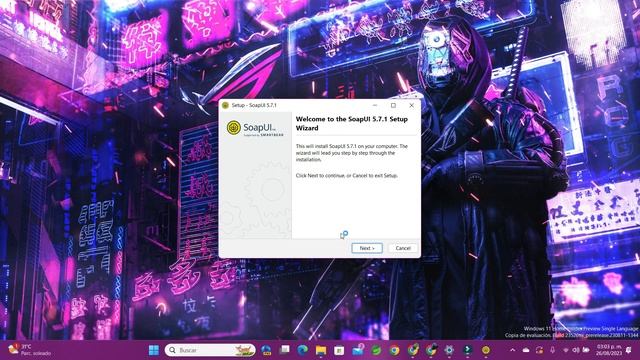Click the SoapUI icon in the title bar

[225, 105]
